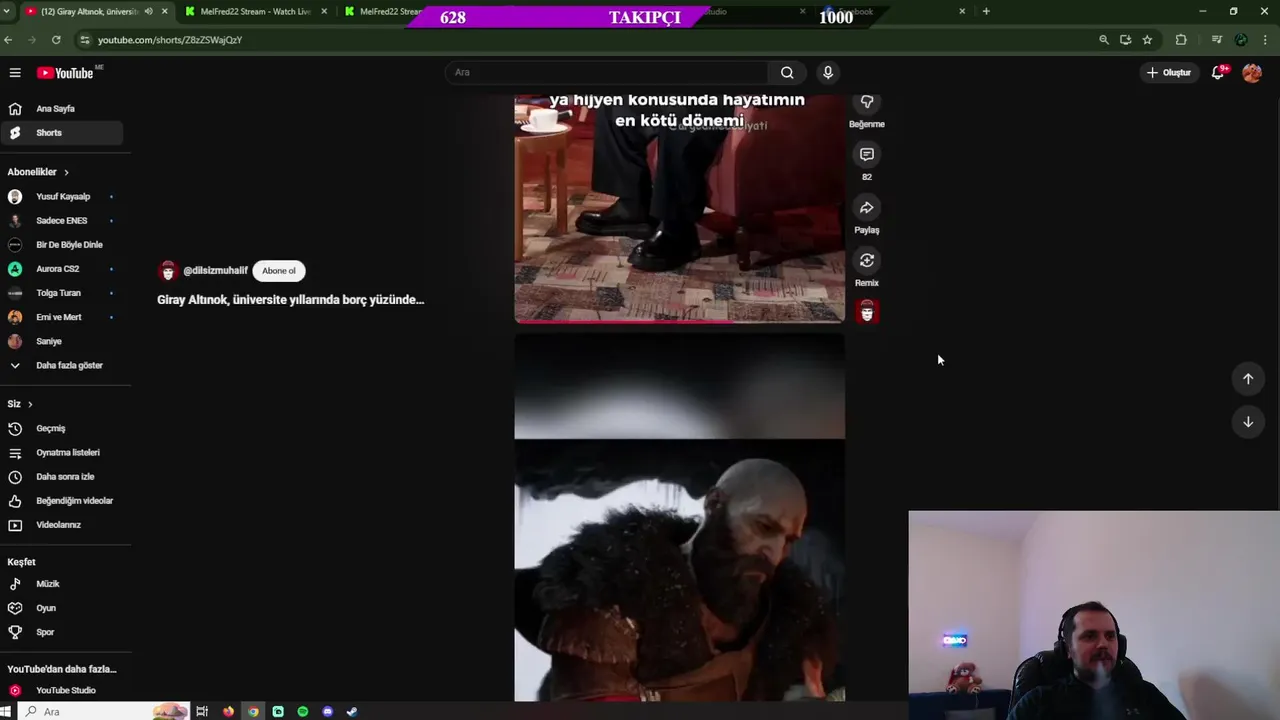This screenshot has height=720, width=1280.
Task: Select Shorts in sidebar
Action: click(x=61, y=133)
